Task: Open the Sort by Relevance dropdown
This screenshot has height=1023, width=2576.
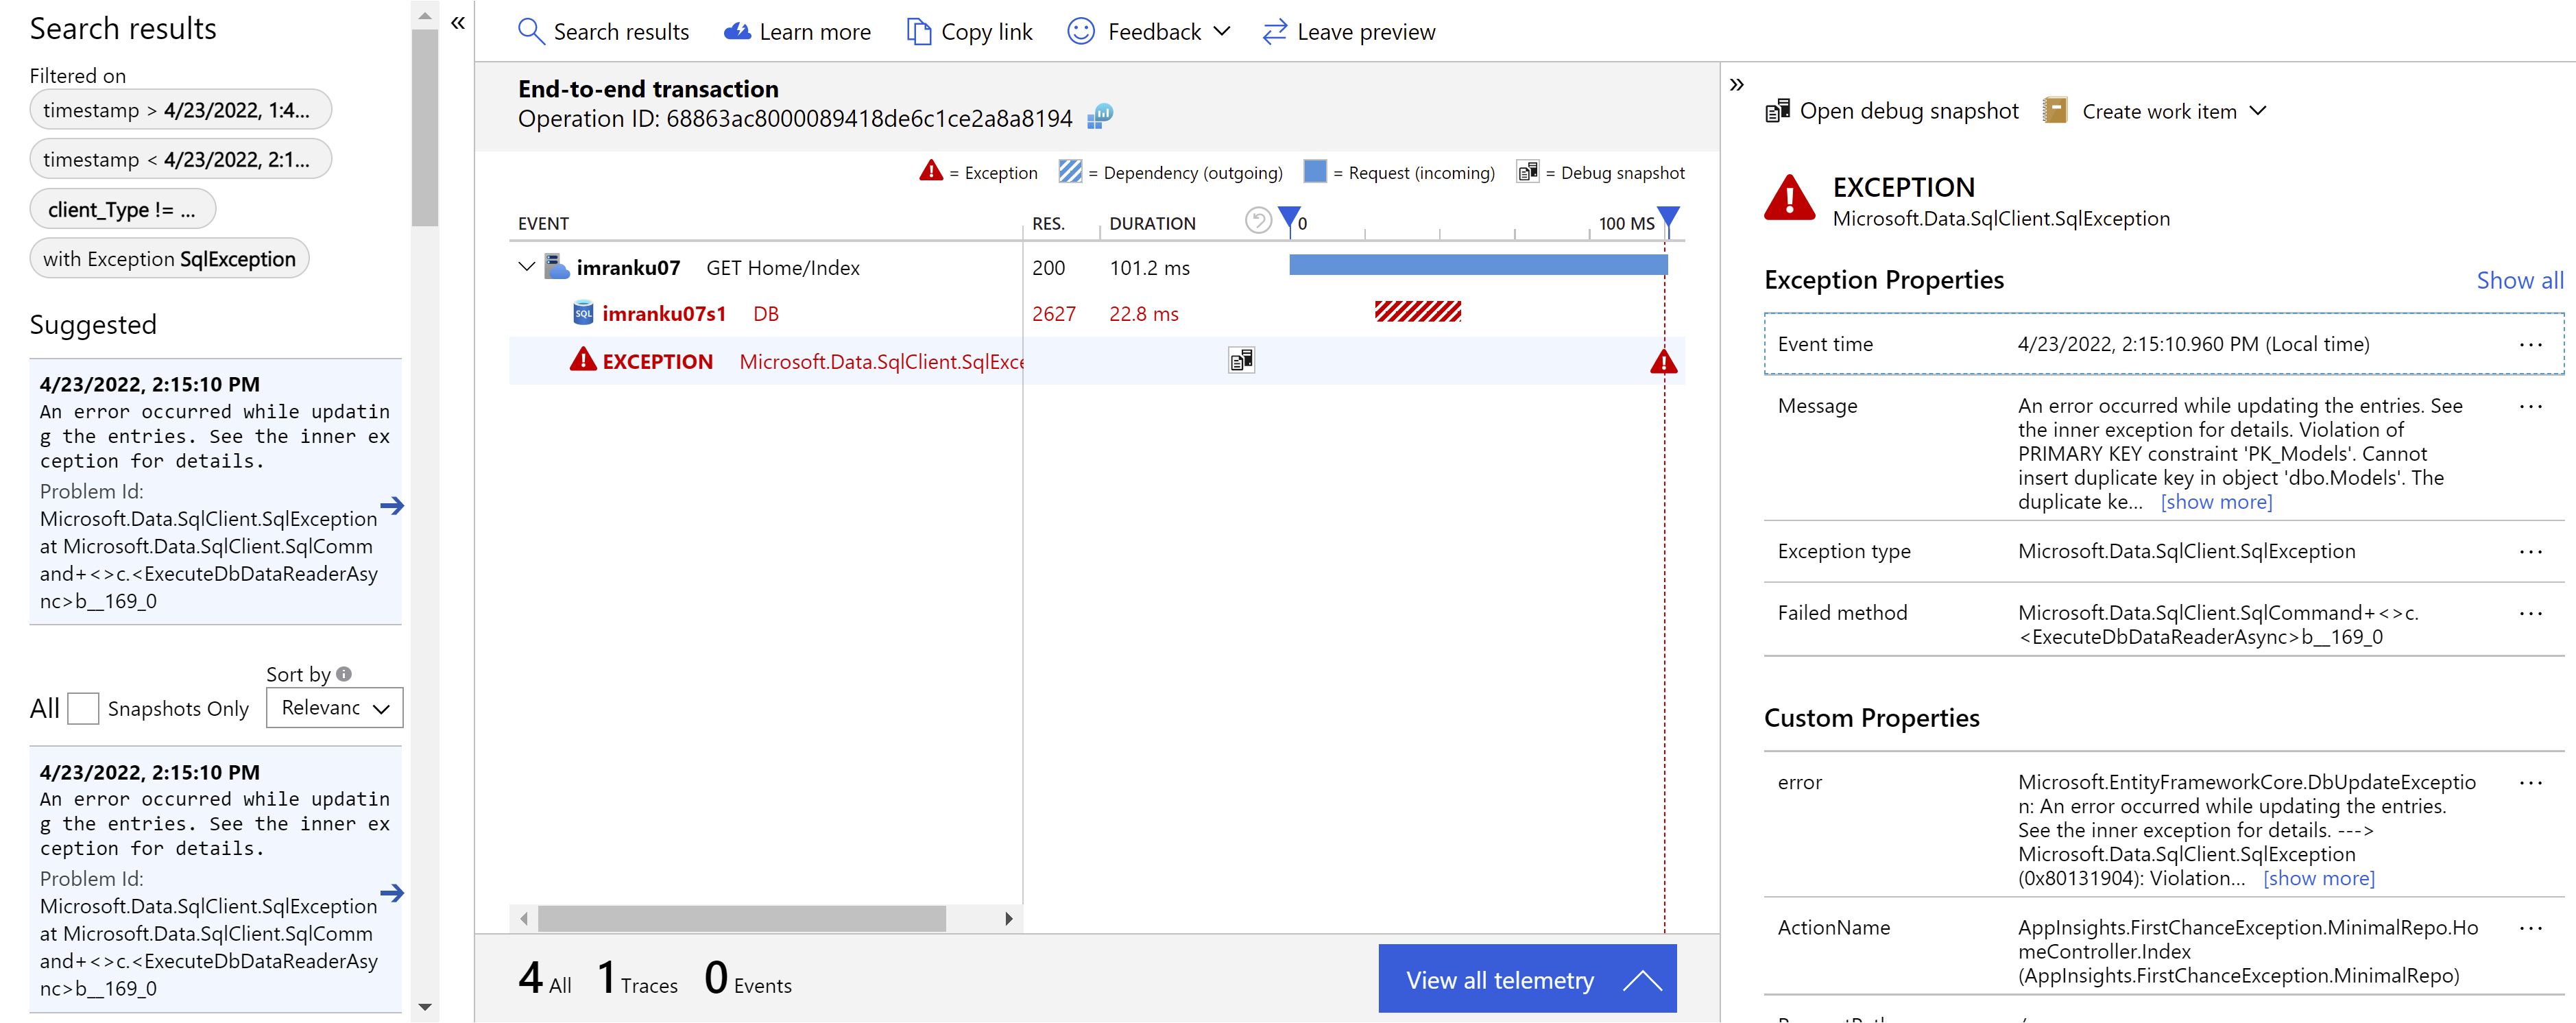Action: (334, 708)
